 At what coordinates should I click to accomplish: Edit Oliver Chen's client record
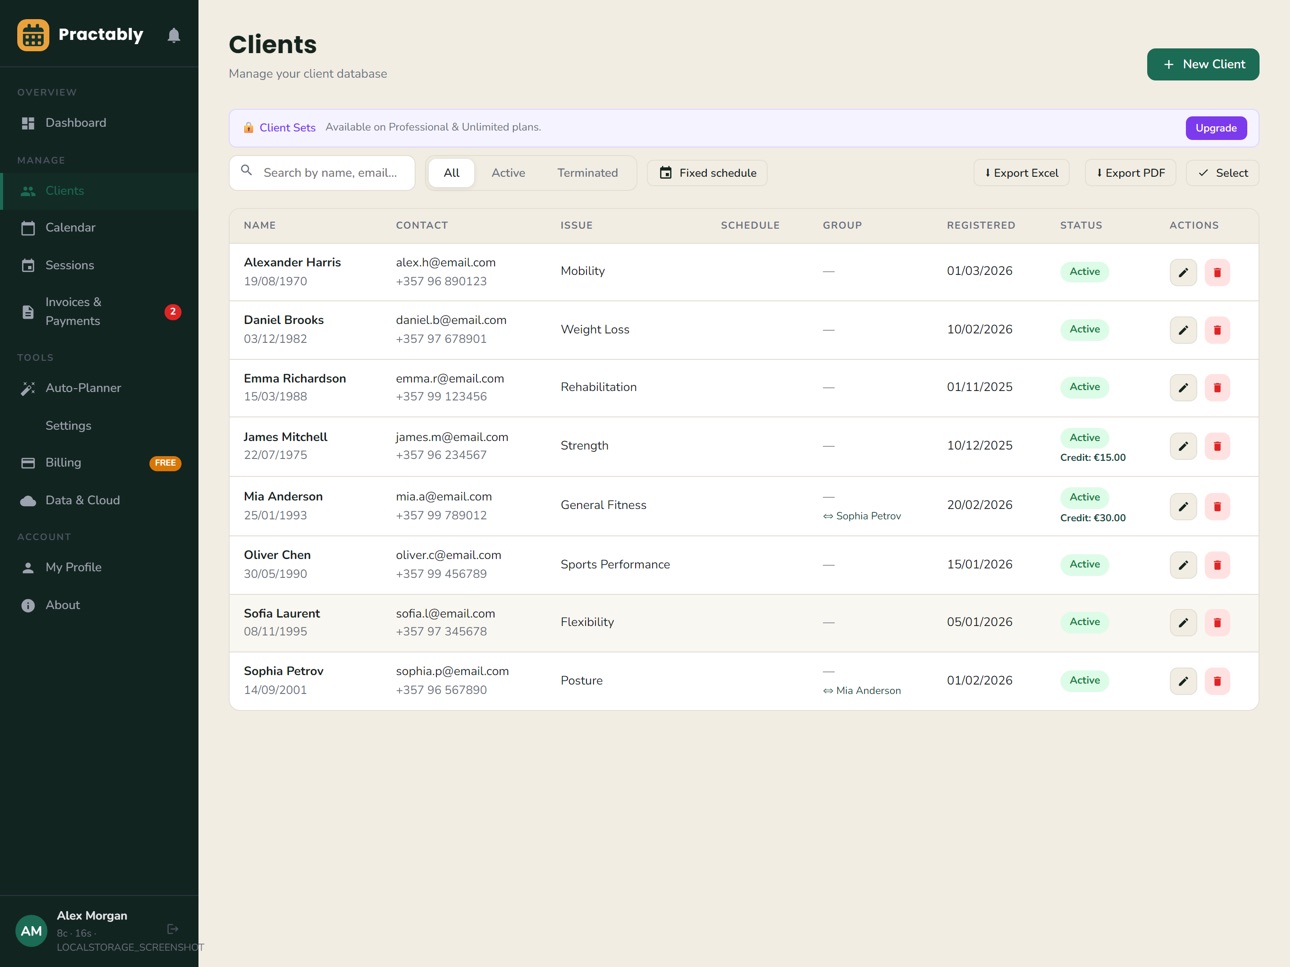1183,565
